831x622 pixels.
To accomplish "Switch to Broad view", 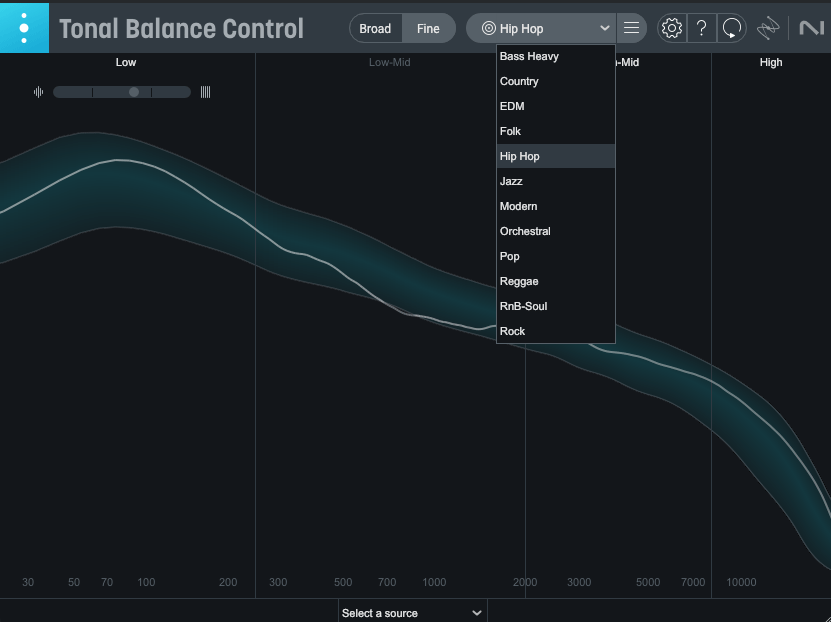I will 375,29.
